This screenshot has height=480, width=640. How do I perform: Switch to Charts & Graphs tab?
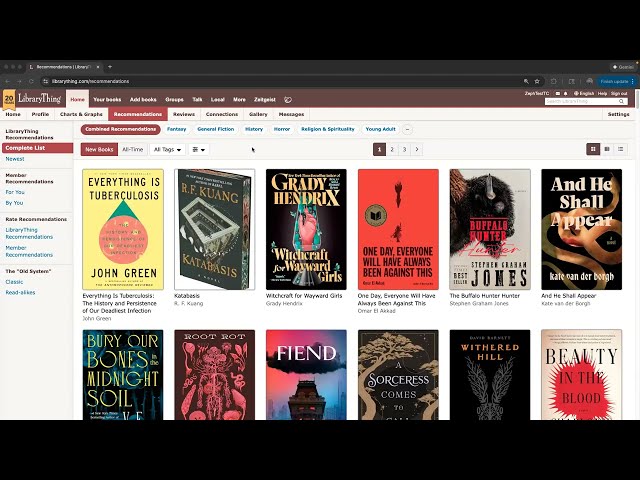(x=81, y=114)
